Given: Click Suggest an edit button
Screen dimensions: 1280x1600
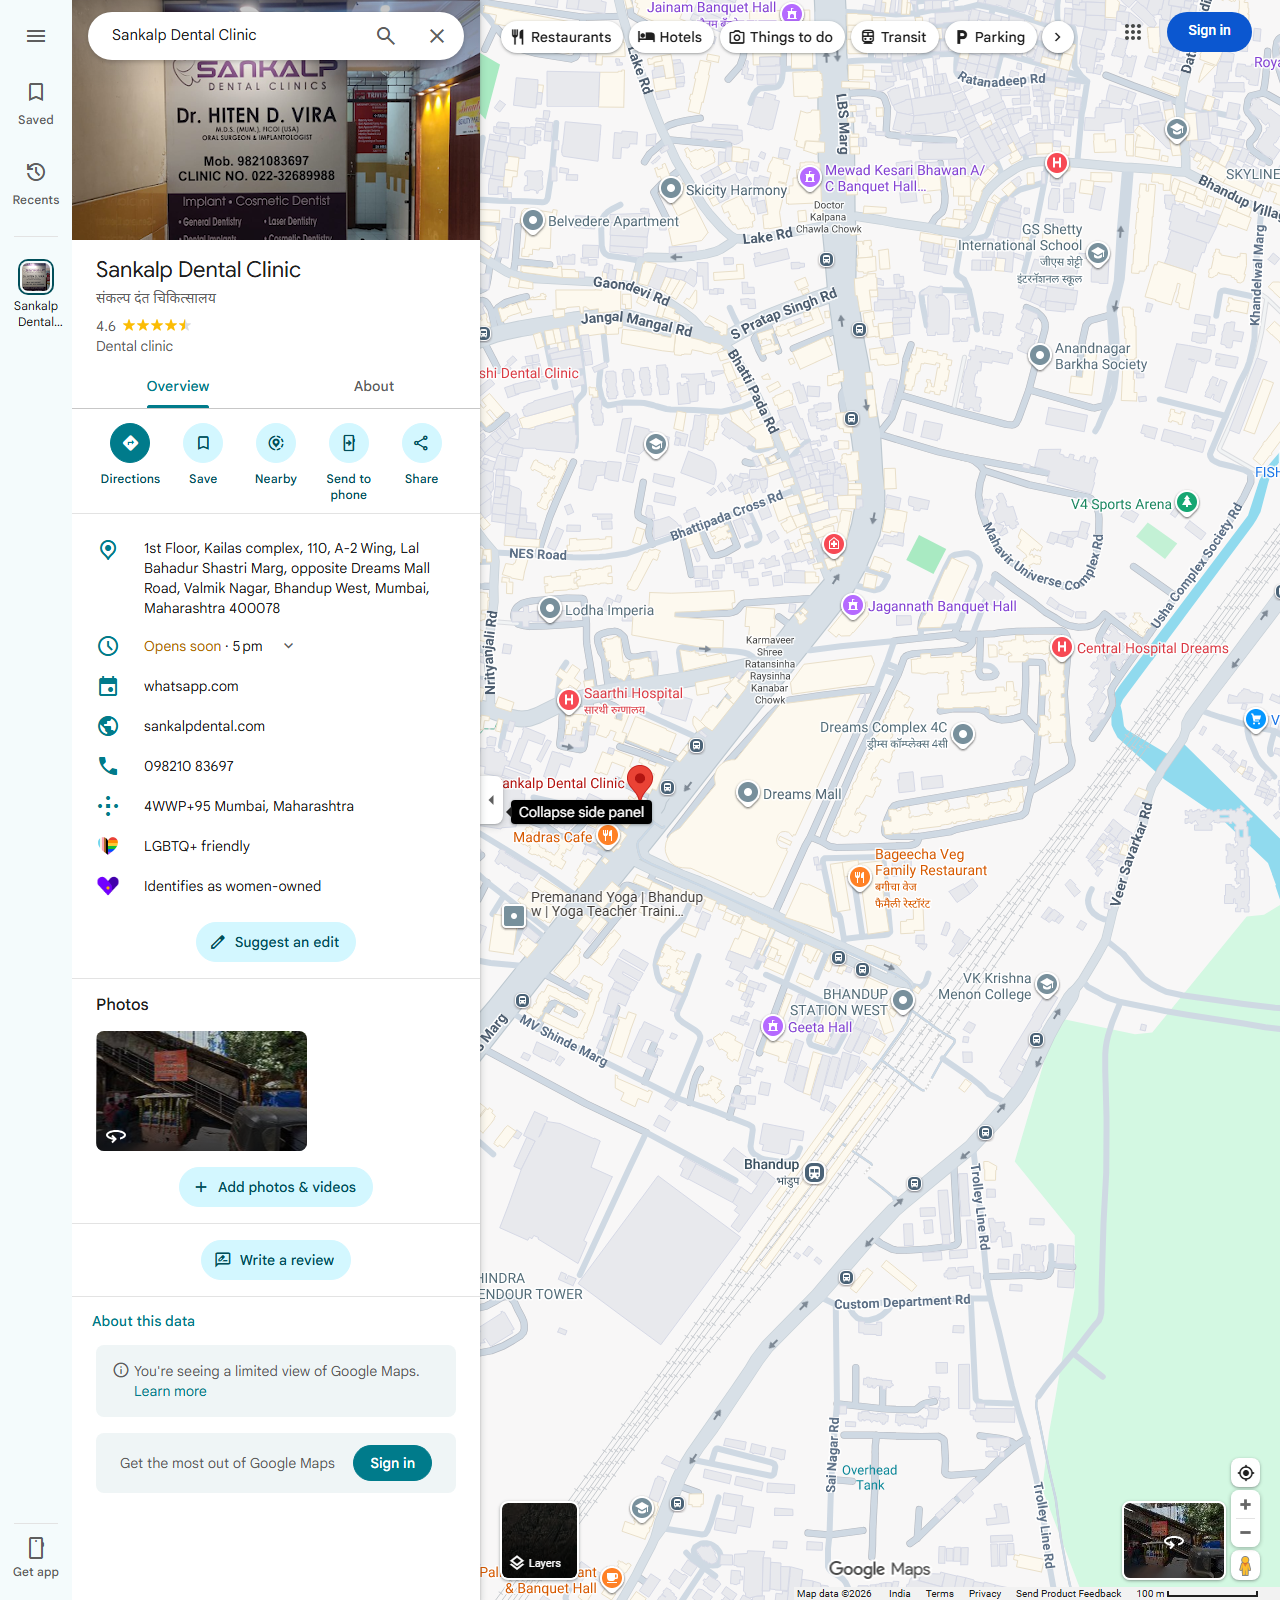Looking at the screenshot, I should 276,942.
